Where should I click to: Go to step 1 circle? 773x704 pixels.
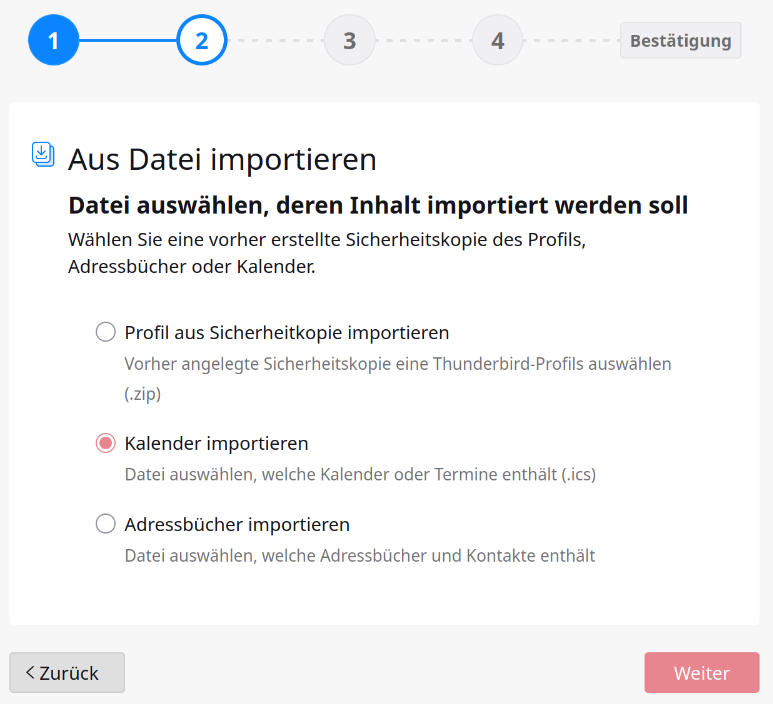pyautogui.click(x=53, y=41)
